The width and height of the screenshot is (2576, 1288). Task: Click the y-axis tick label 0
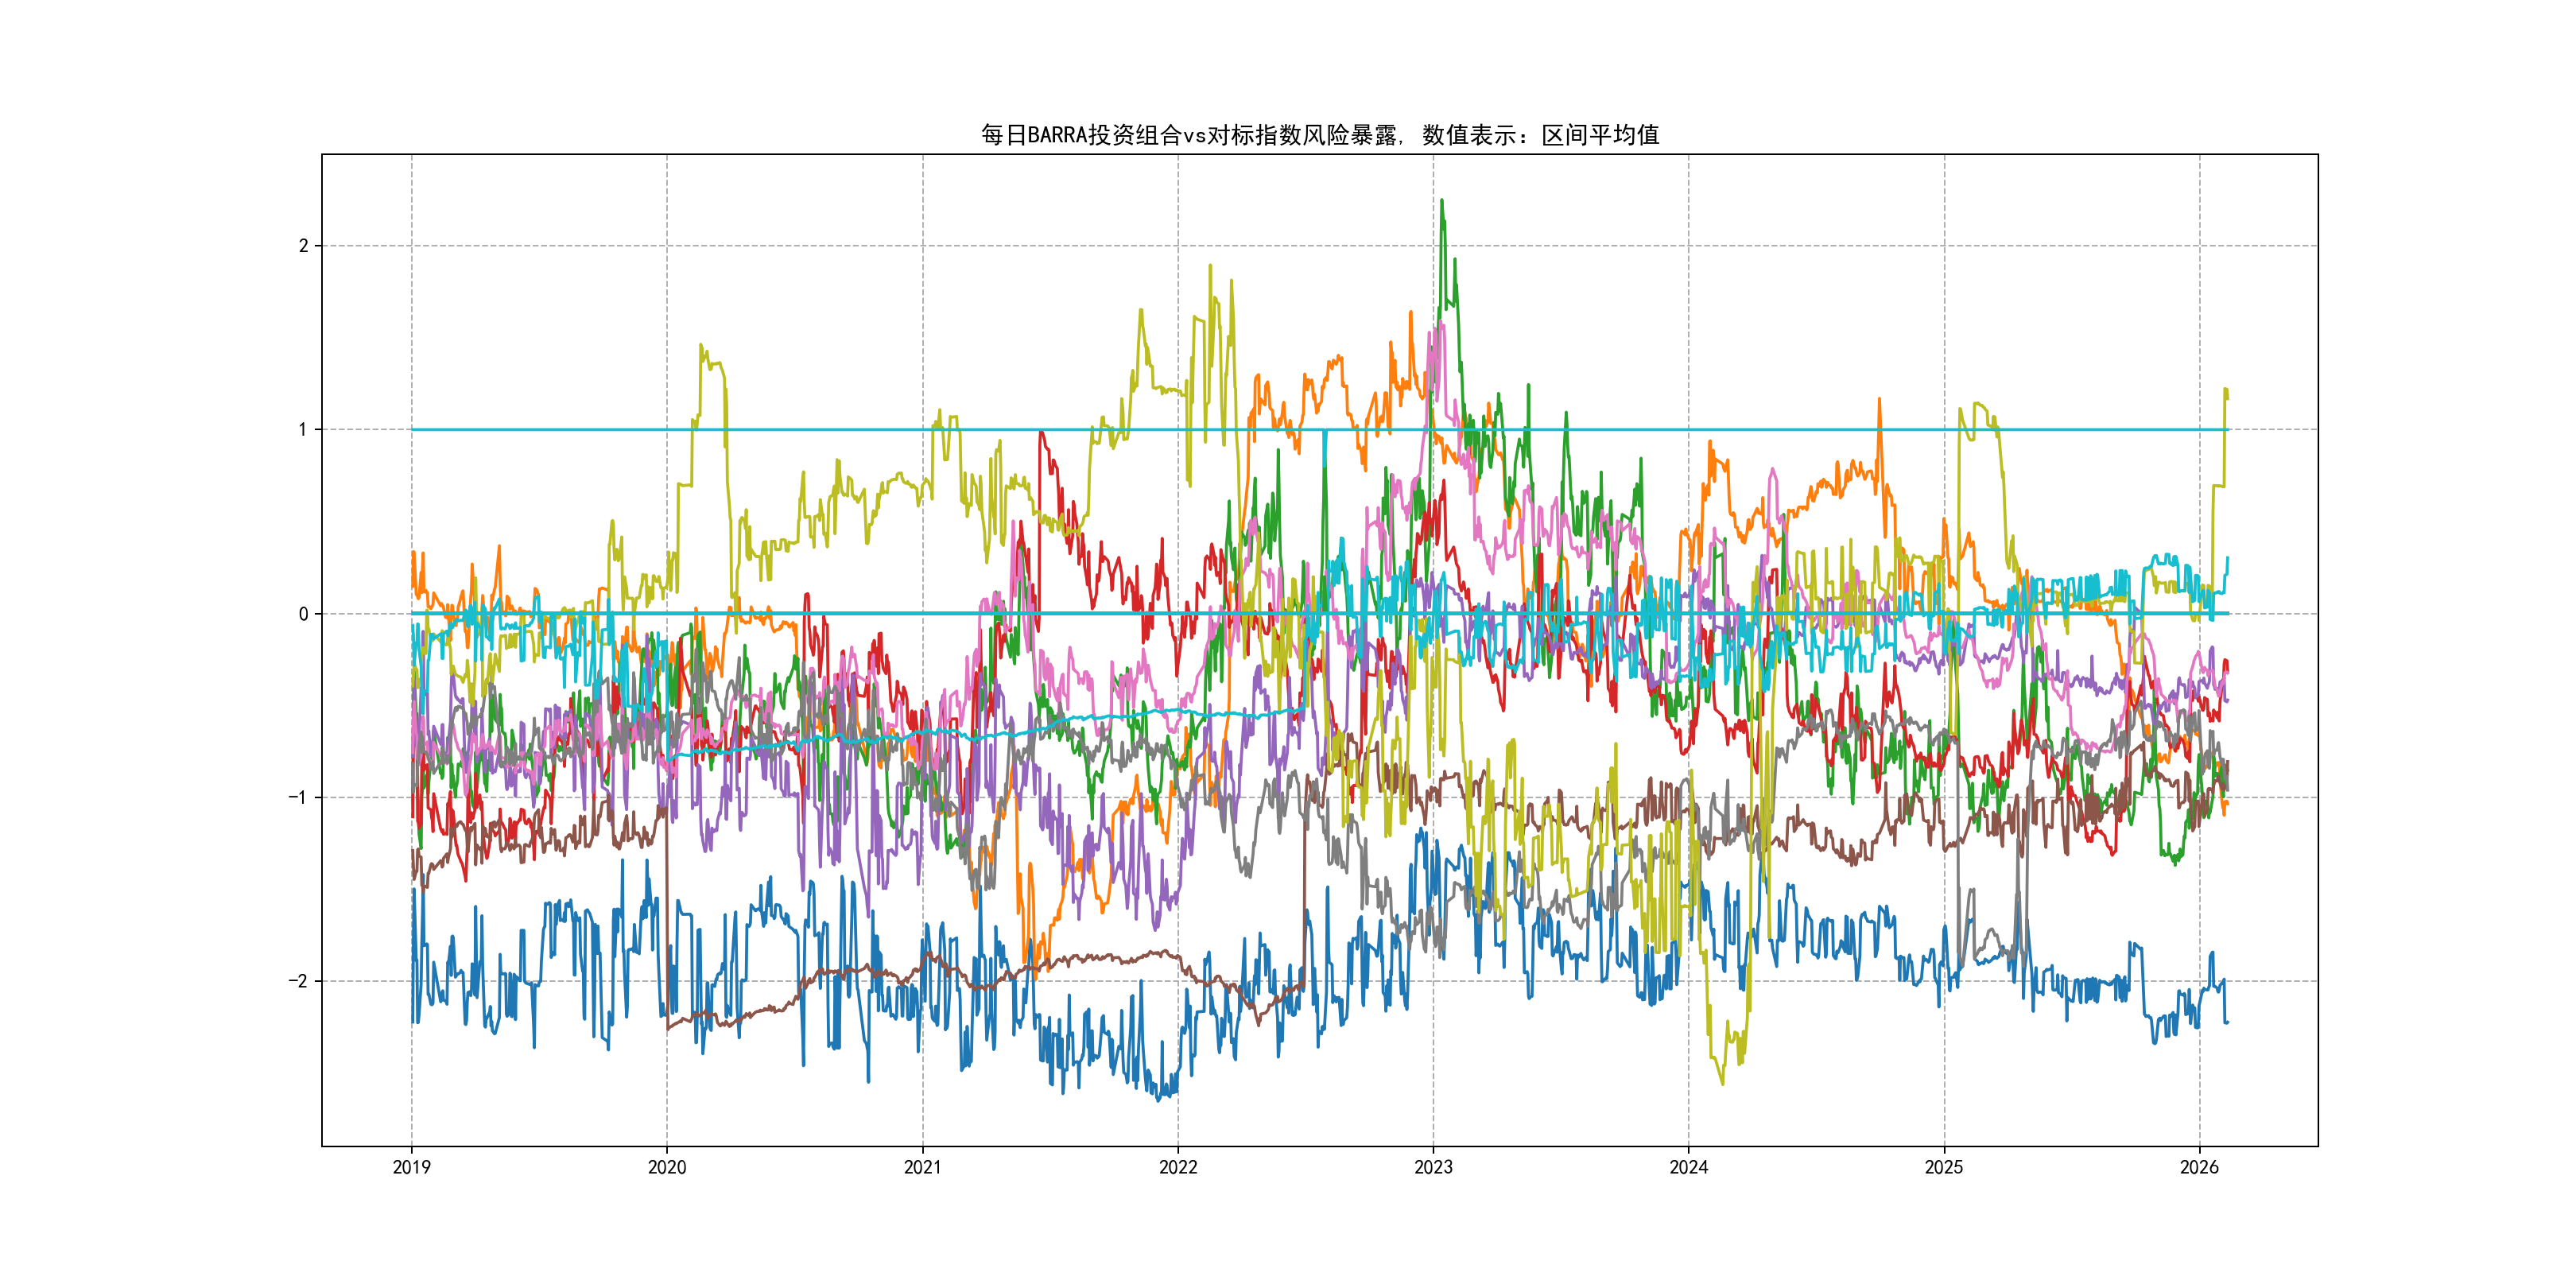[x=303, y=614]
